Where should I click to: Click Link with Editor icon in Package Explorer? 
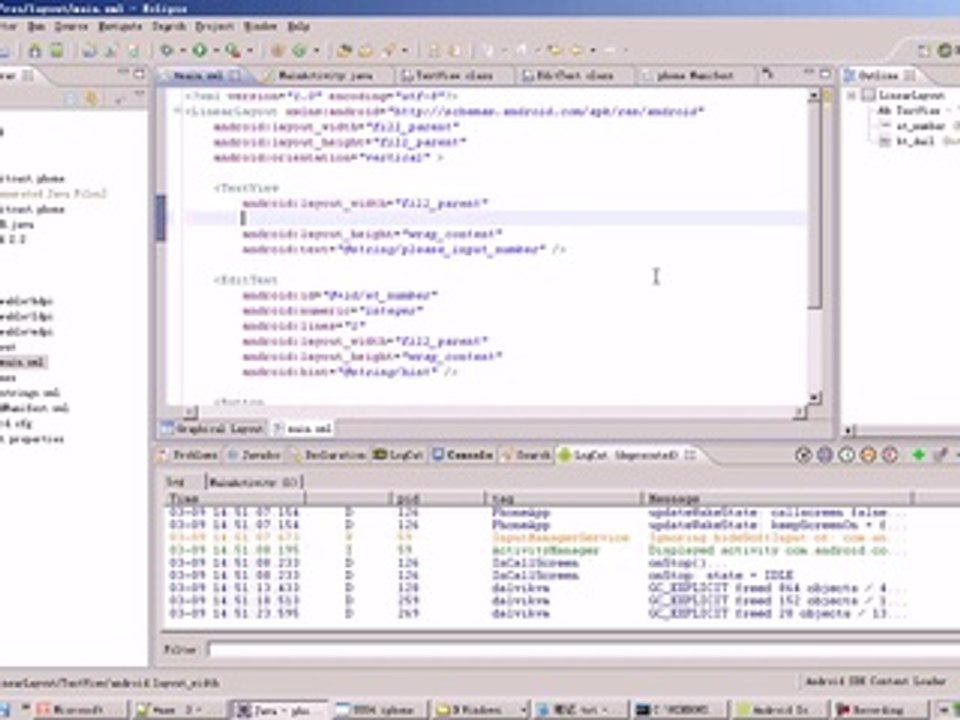click(x=92, y=97)
